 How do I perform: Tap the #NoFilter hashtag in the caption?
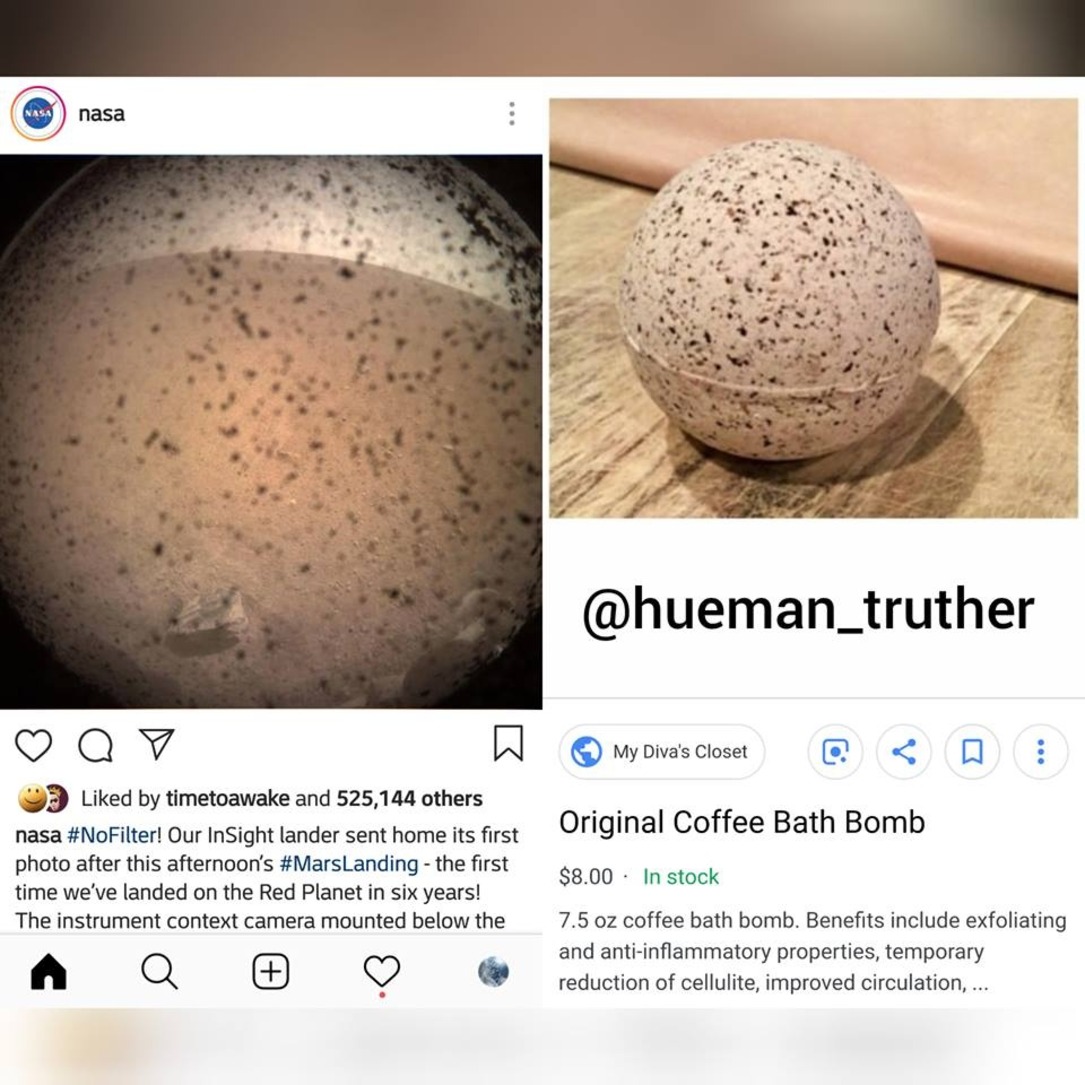click(x=112, y=835)
